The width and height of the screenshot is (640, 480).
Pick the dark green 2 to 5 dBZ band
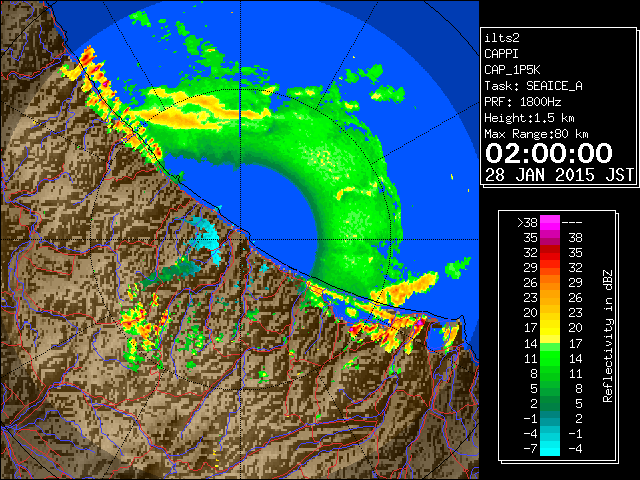coord(550,403)
